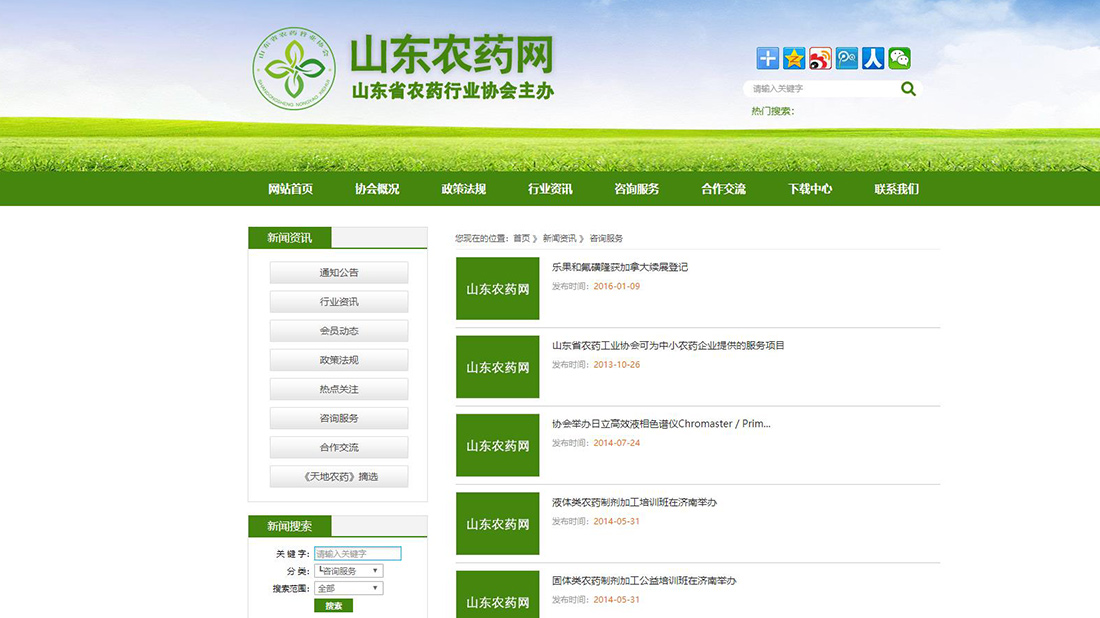The image size is (1100, 618).
Task: Click the keyword input field in 新闻搜索
Action: pos(360,552)
